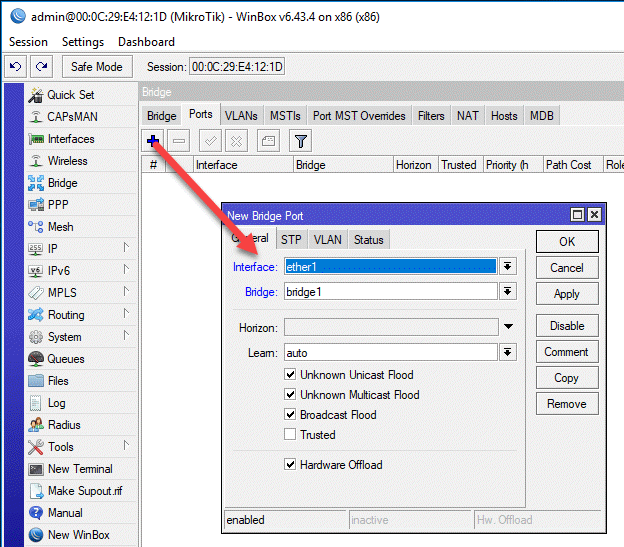
Task: Click the Remove button in dialog
Action: [567, 404]
